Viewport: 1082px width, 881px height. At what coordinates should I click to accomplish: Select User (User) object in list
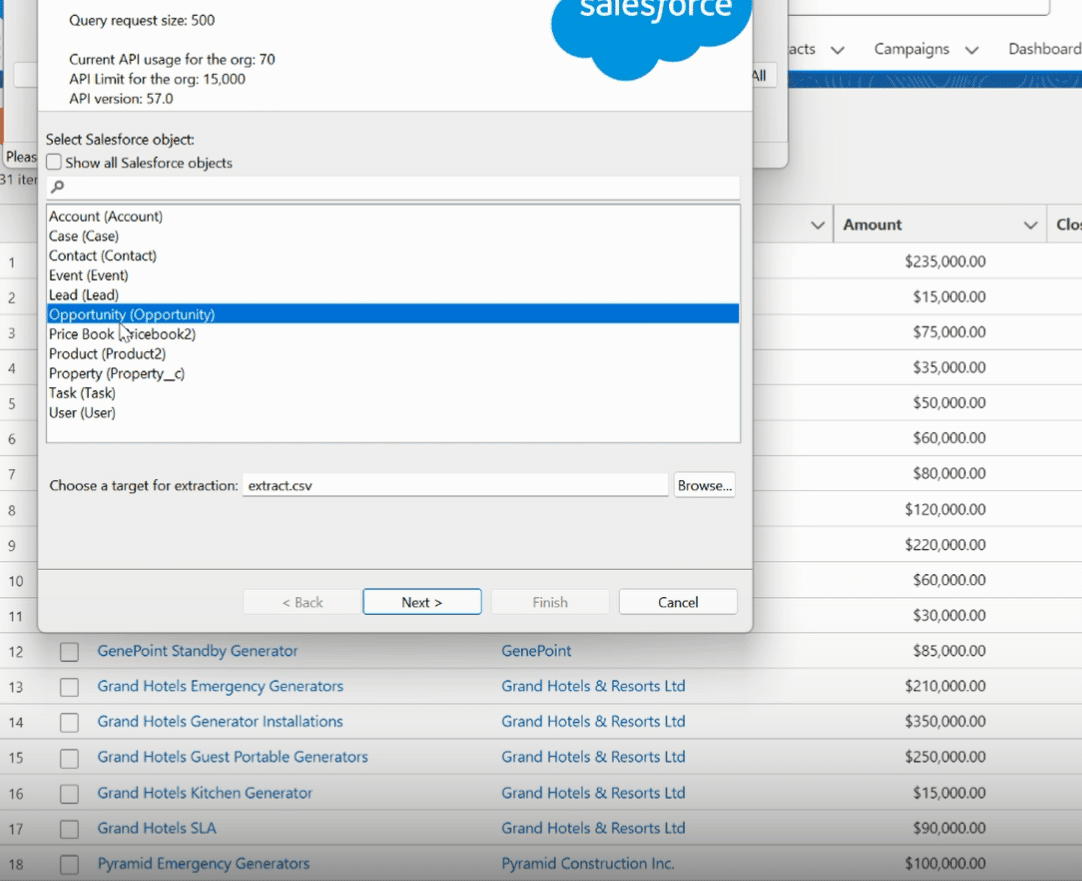(393, 413)
